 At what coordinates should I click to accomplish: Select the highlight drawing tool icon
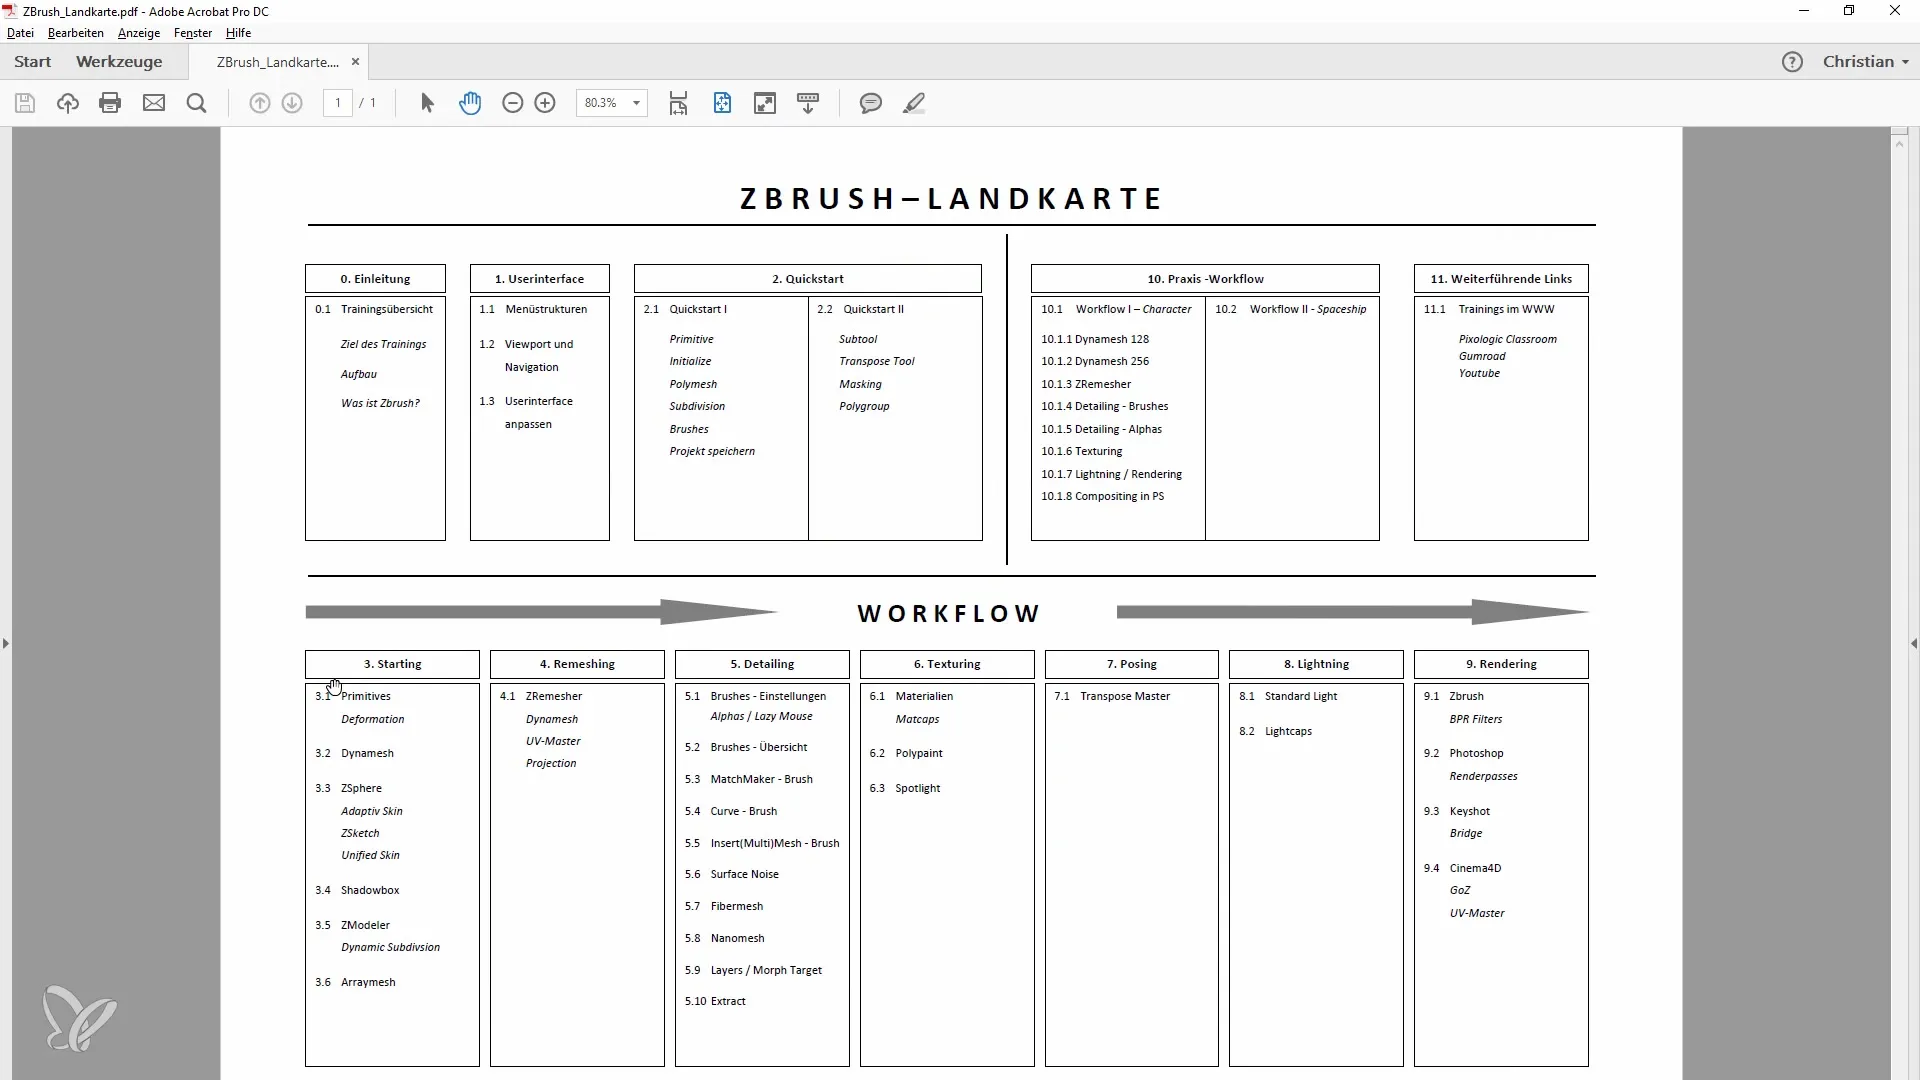pos(914,103)
